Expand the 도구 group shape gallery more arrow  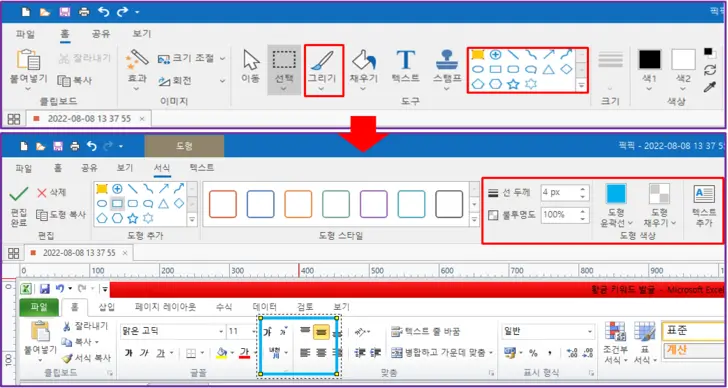click(580, 85)
